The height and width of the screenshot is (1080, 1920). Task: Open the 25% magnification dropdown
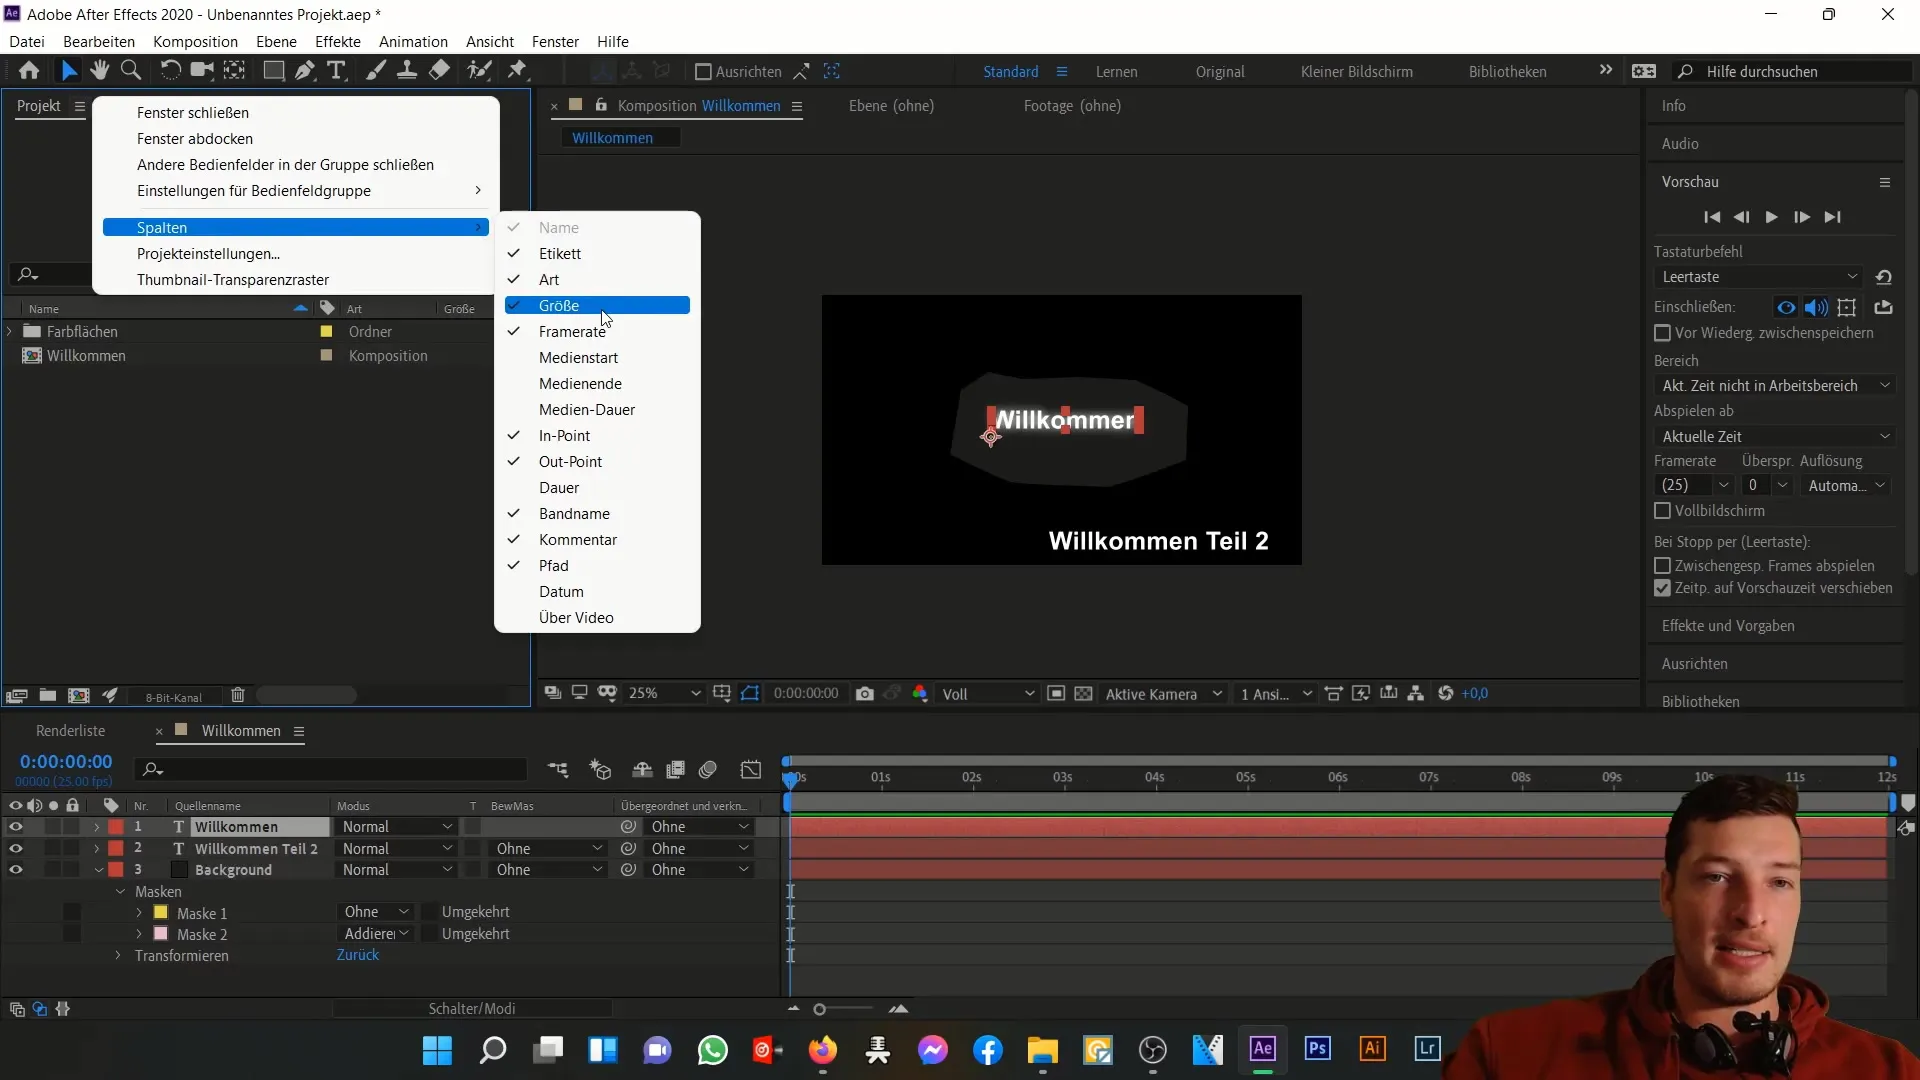(664, 694)
